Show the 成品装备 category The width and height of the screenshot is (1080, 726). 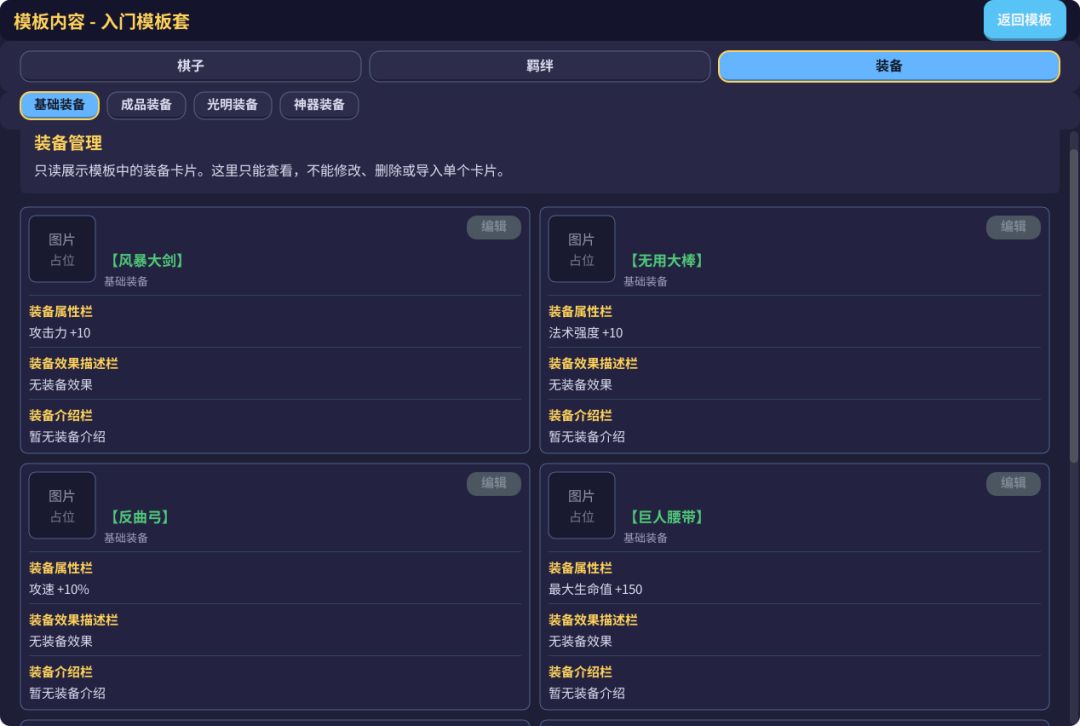[146, 105]
